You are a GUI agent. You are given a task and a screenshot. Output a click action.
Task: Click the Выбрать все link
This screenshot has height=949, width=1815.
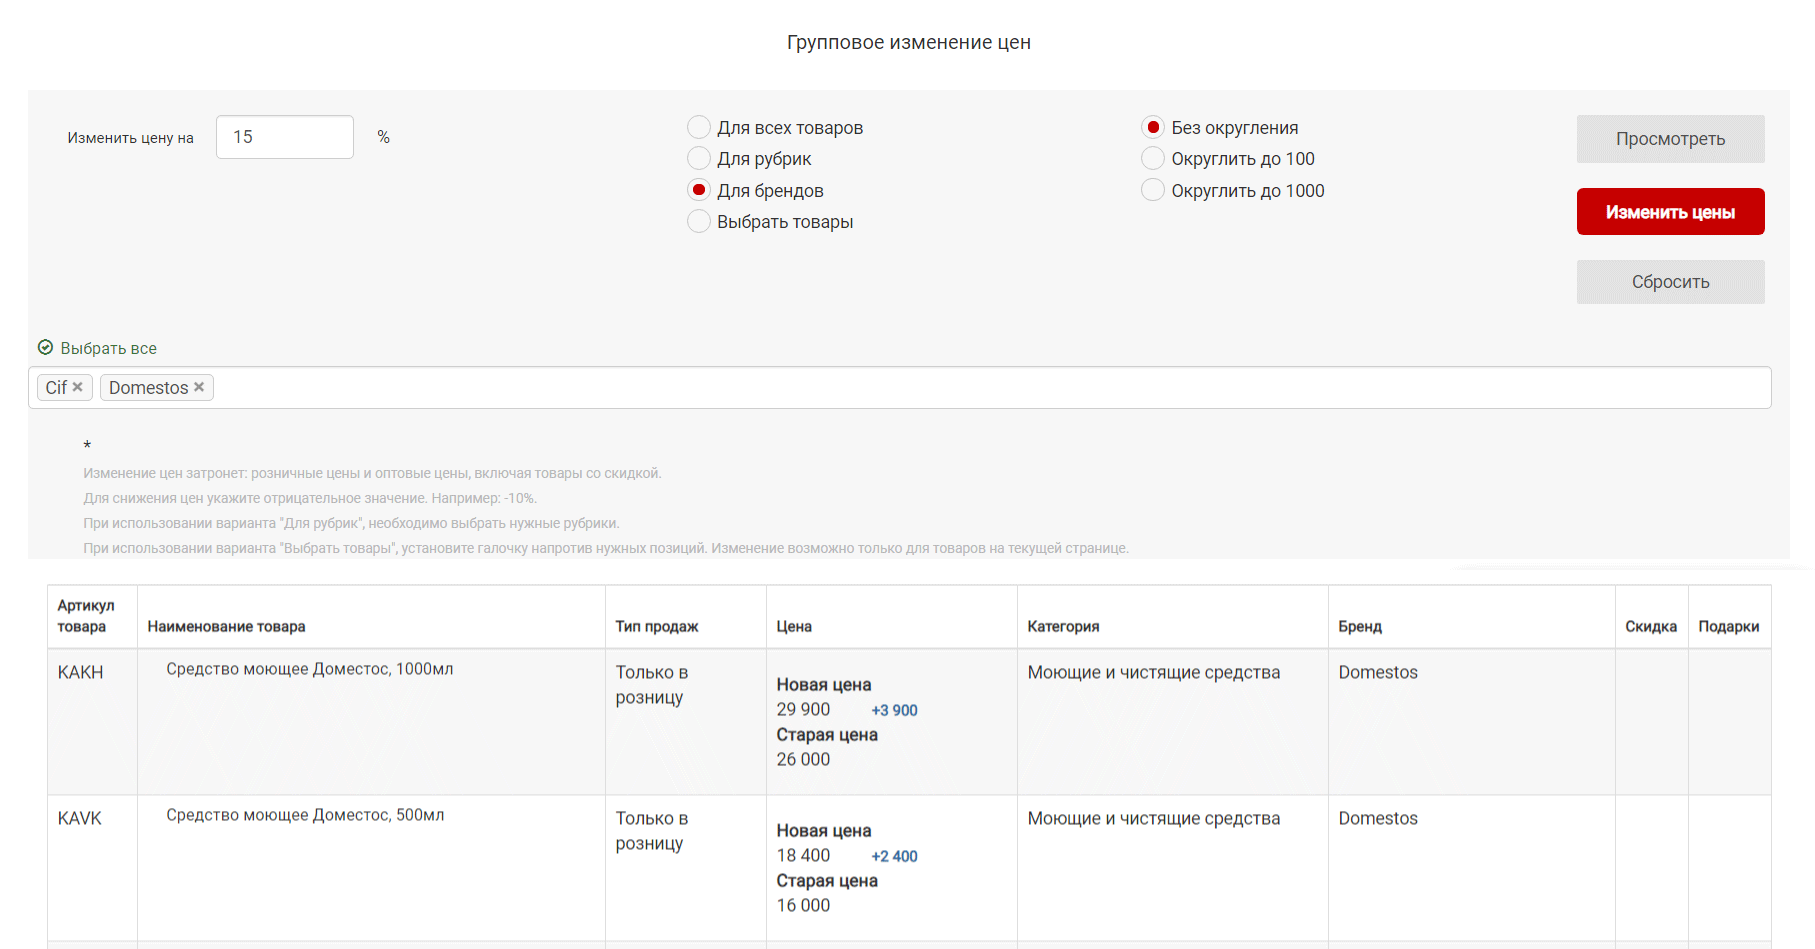[x=108, y=348]
